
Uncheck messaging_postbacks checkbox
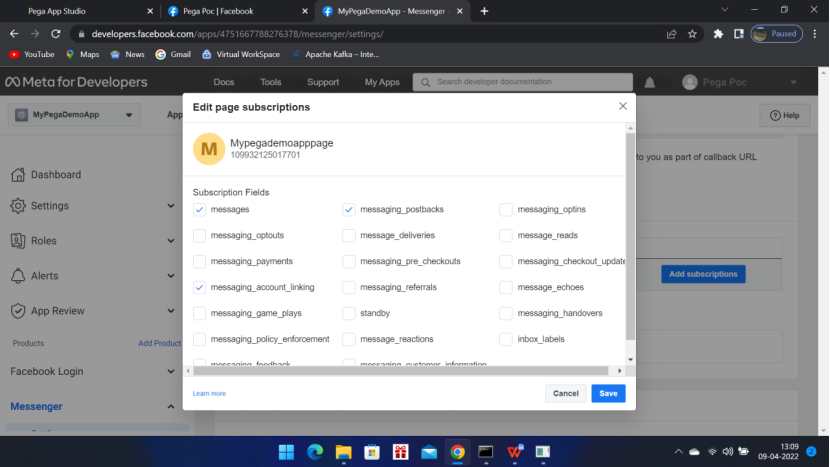pyautogui.click(x=348, y=209)
